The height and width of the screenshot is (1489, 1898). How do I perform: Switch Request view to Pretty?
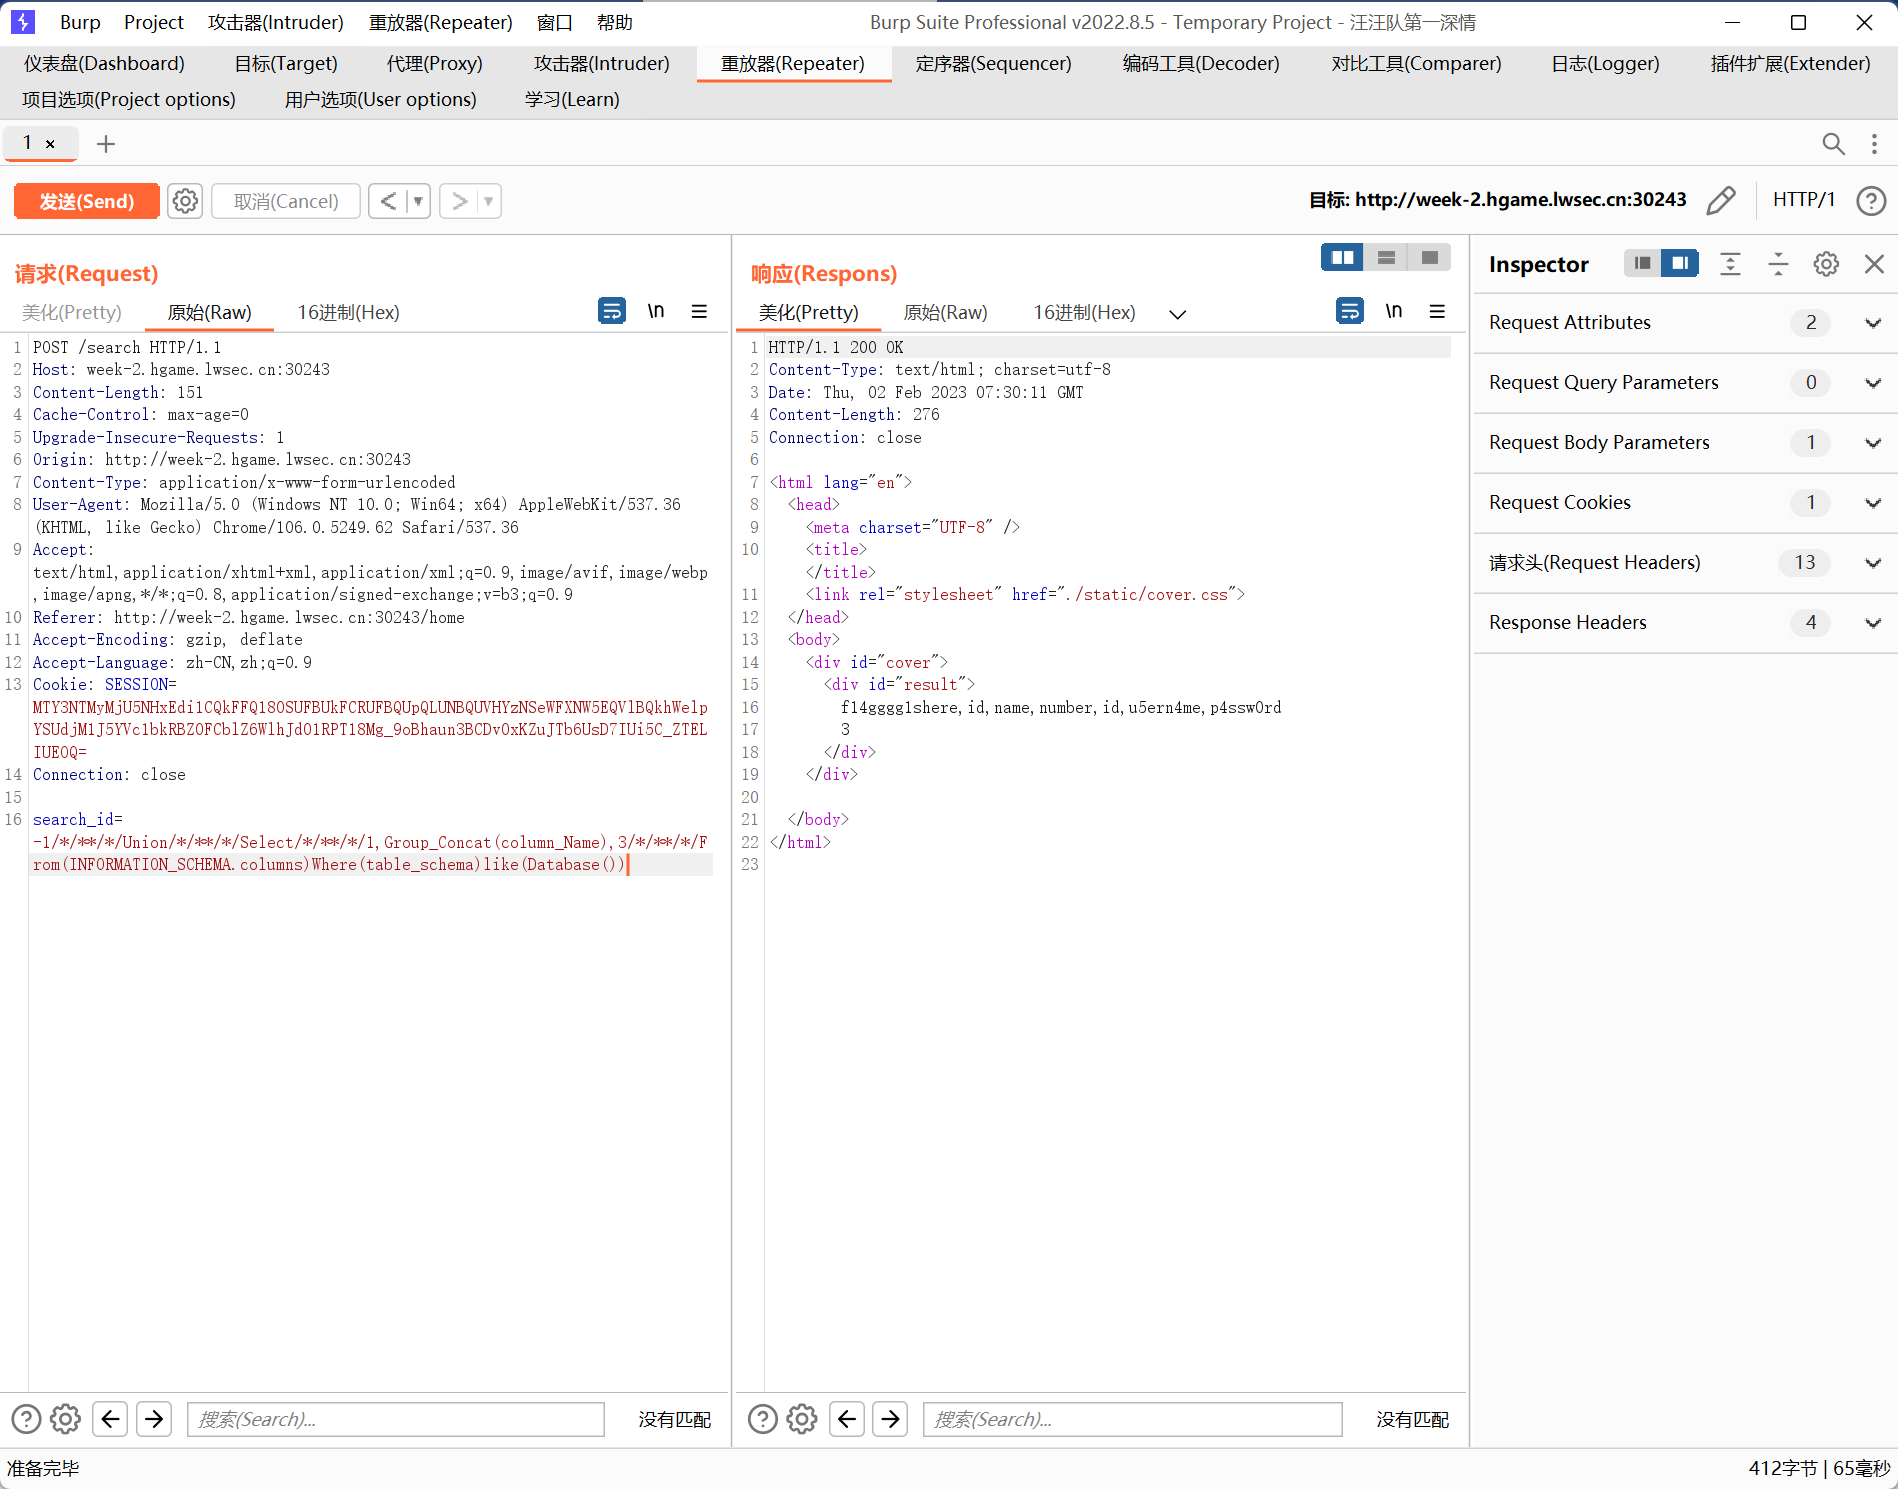pos(72,312)
